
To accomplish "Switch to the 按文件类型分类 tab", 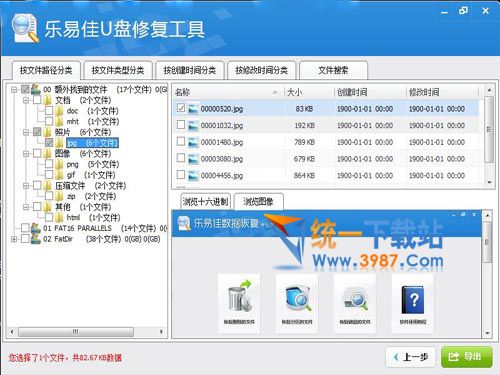I will [x=118, y=70].
